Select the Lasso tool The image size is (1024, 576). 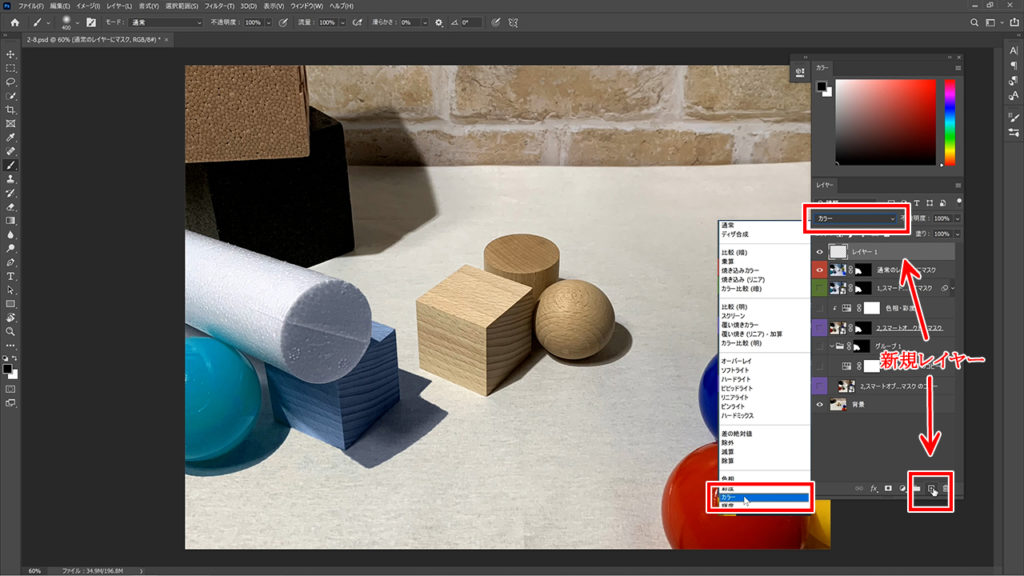(11, 81)
